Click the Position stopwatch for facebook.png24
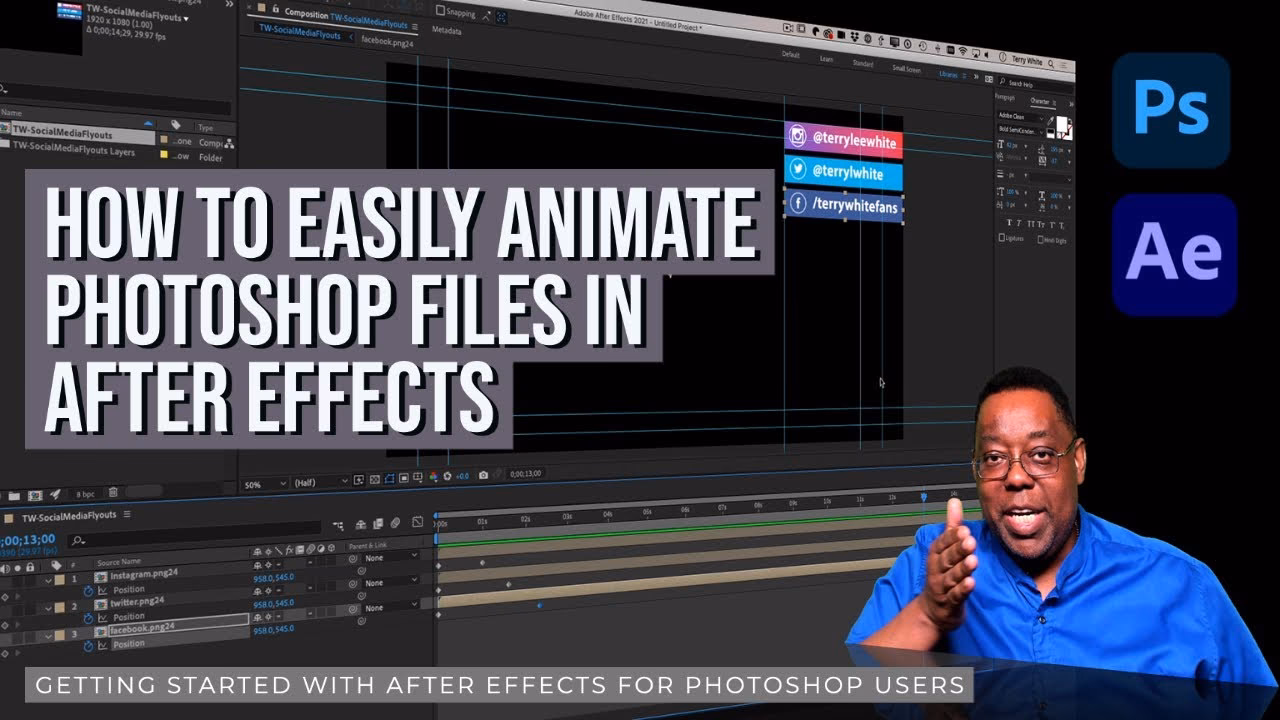Image resolution: width=1280 pixels, height=720 pixels. click(x=88, y=643)
